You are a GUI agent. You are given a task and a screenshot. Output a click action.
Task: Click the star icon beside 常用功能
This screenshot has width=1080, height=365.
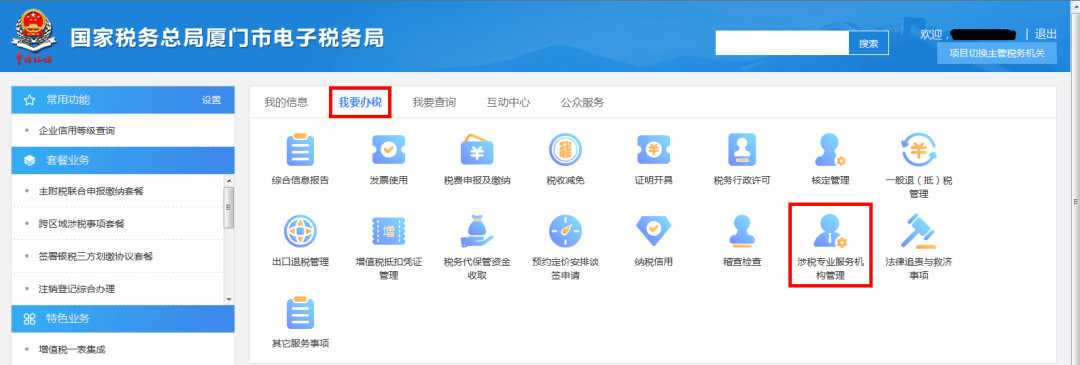click(x=30, y=100)
